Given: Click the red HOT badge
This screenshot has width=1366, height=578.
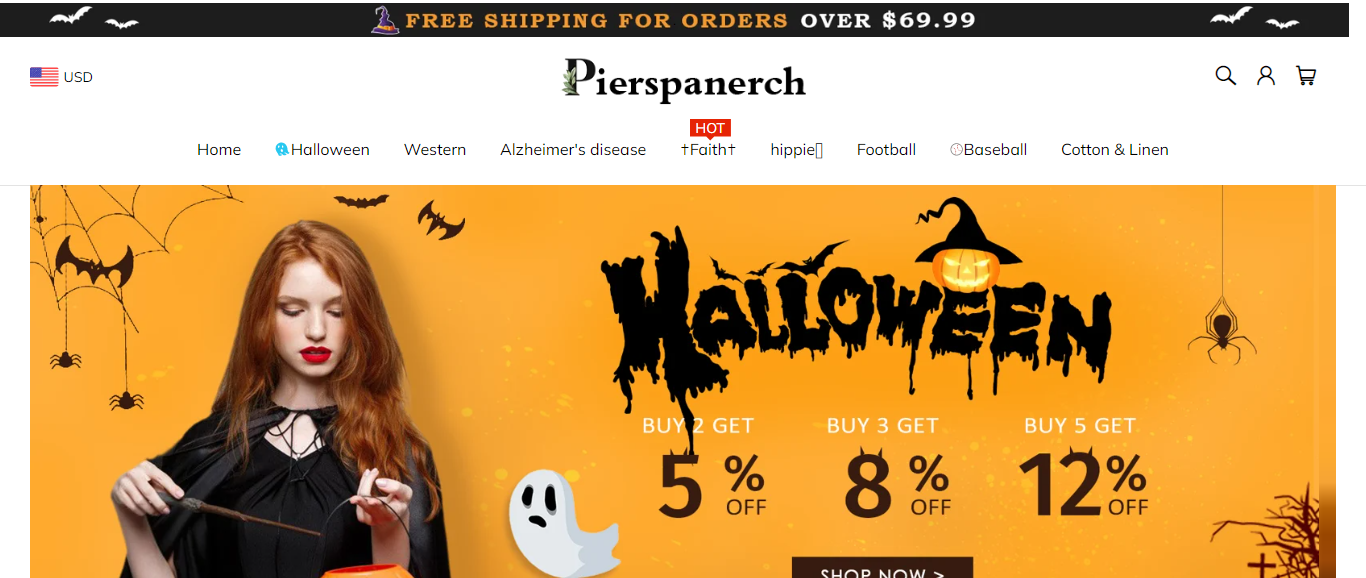Looking at the screenshot, I should (x=710, y=128).
